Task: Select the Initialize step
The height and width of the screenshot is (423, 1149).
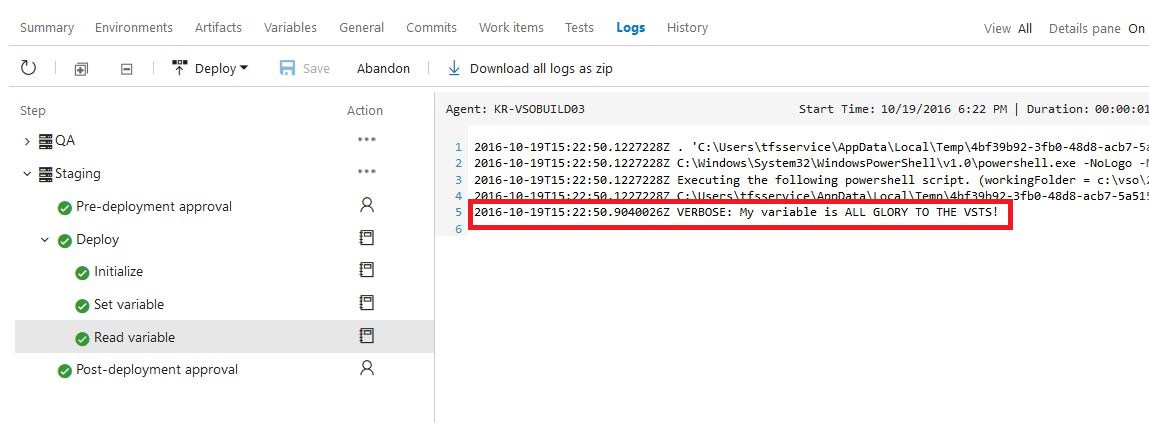Action: pyautogui.click(x=119, y=271)
